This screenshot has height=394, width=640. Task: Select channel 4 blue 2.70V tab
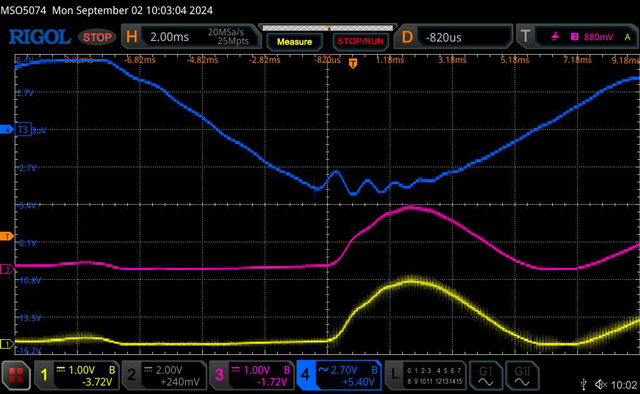click(x=339, y=375)
